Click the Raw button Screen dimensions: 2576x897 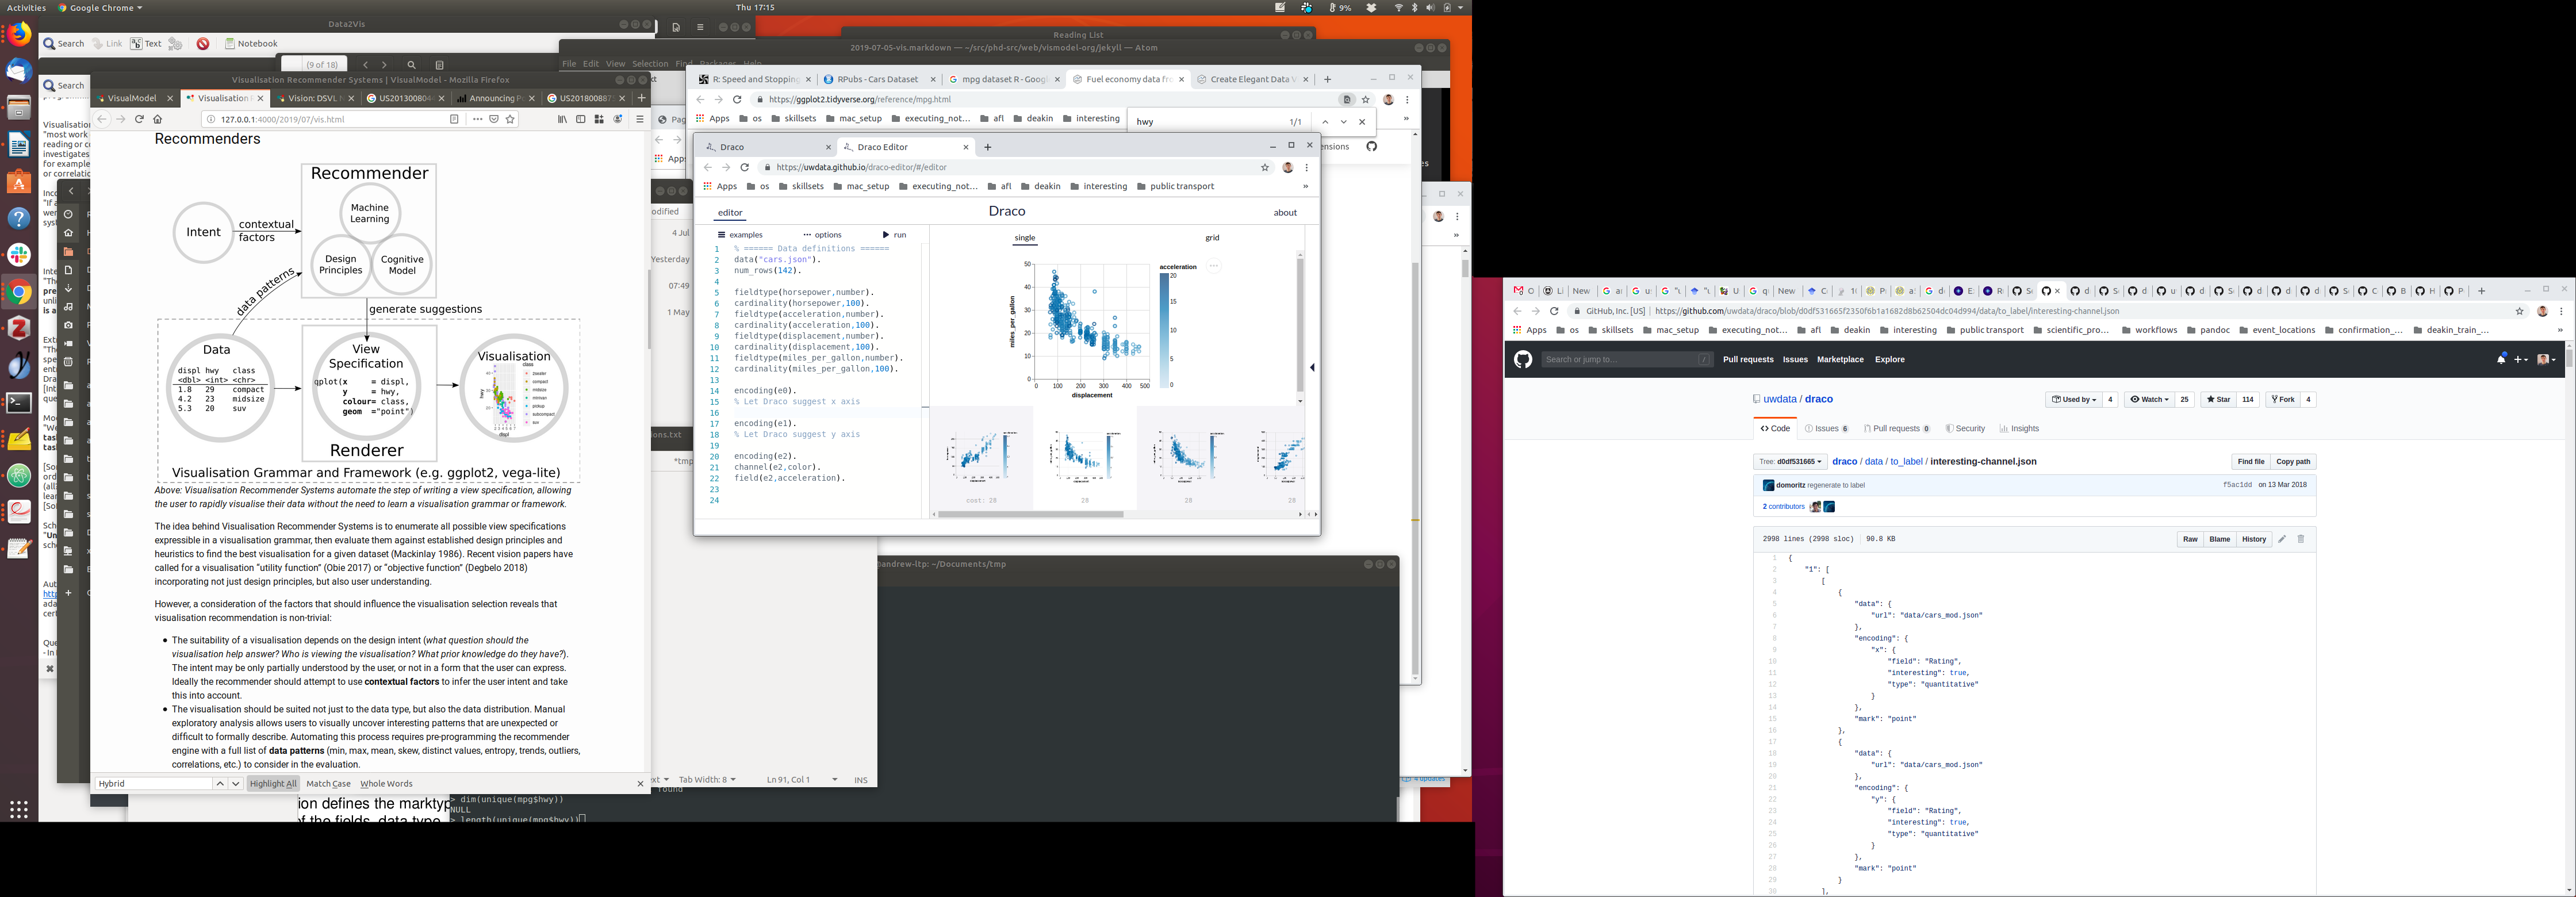[2190, 539]
